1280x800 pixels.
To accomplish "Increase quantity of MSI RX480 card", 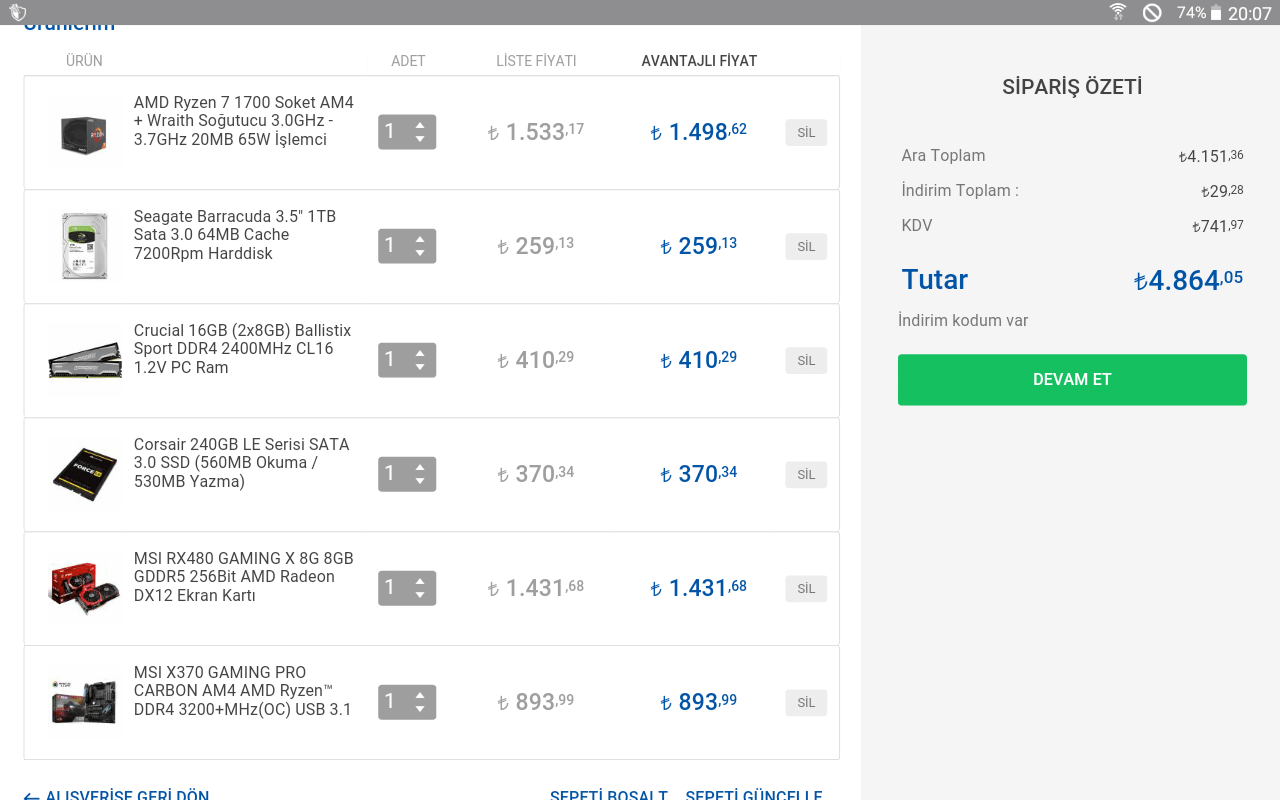I will pyautogui.click(x=420, y=581).
